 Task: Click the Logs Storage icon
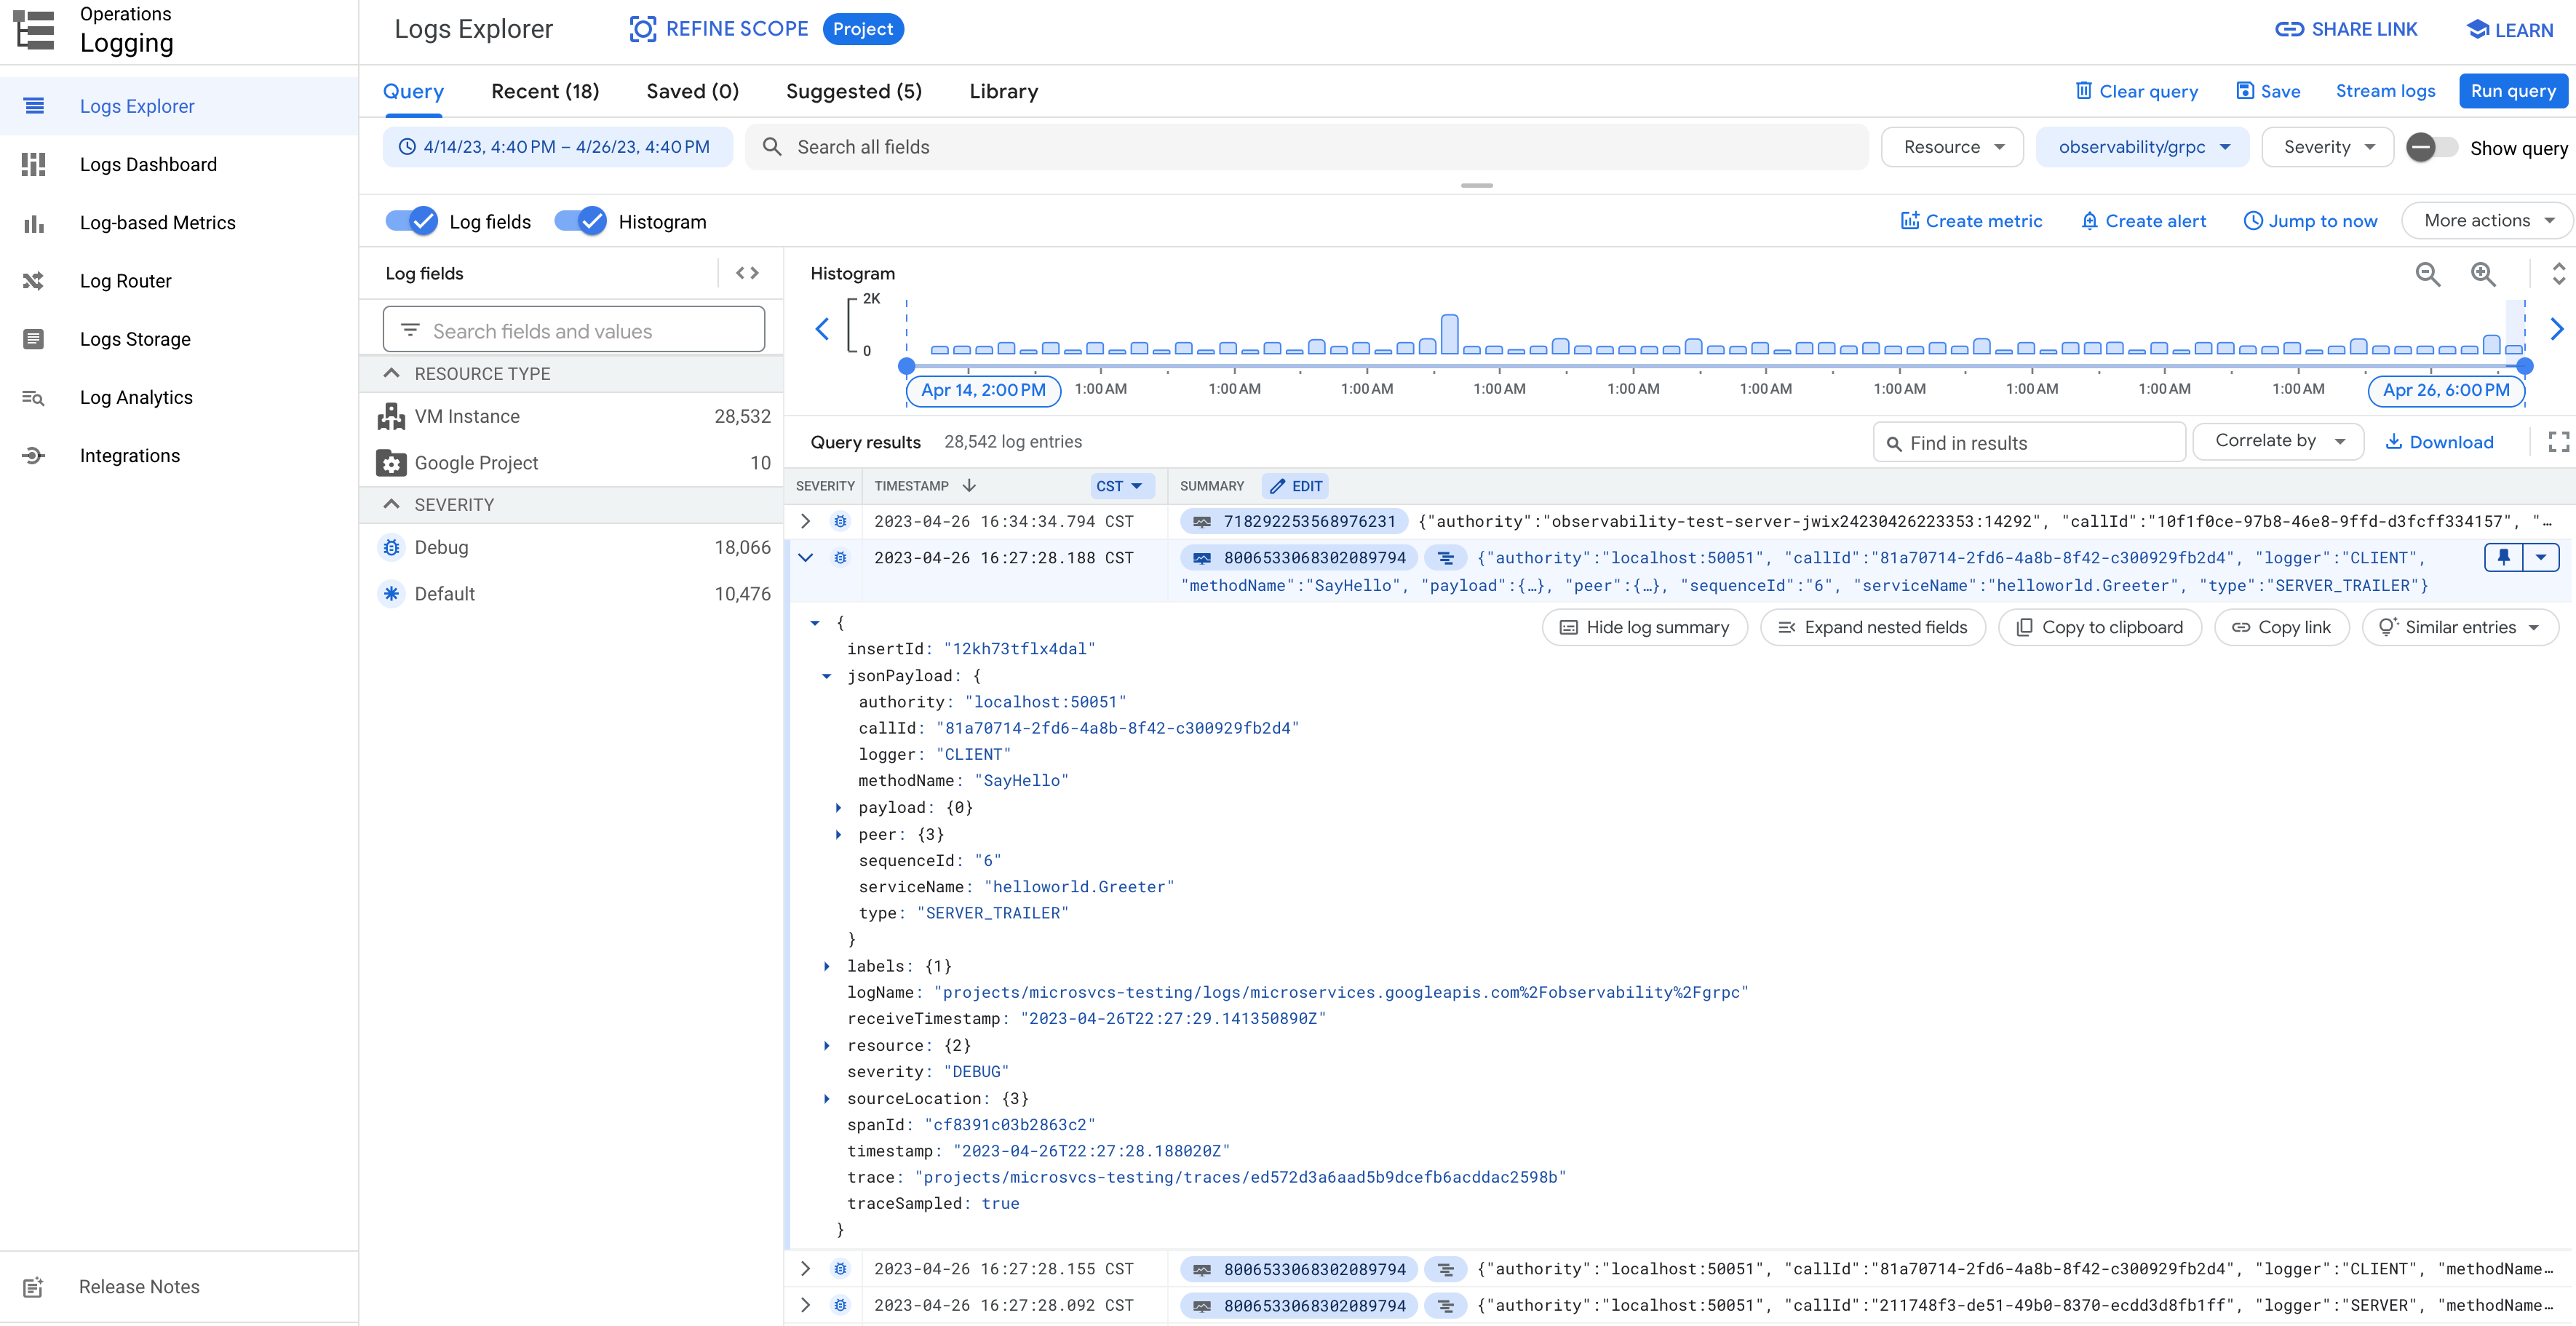(x=33, y=339)
